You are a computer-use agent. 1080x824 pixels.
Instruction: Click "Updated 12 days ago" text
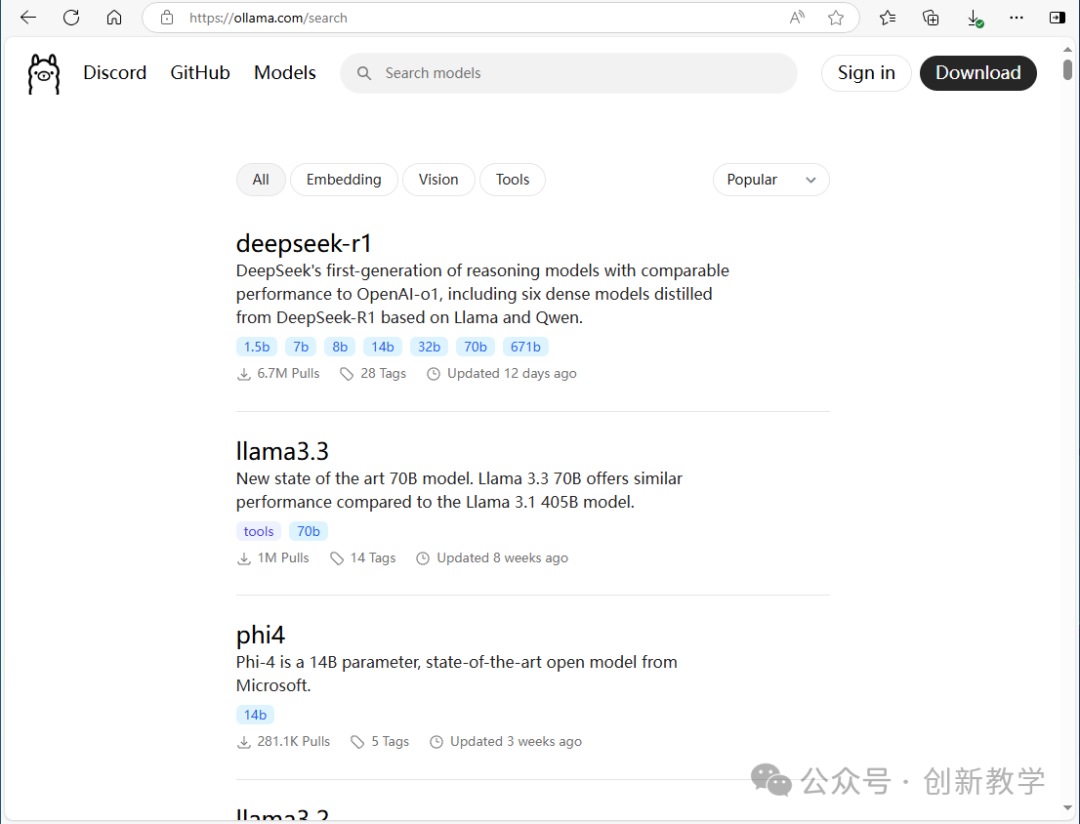(x=512, y=374)
